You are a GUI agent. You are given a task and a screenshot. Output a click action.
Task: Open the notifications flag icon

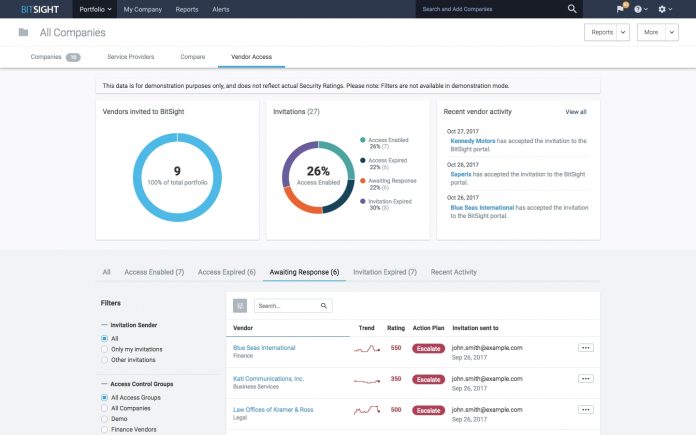(621, 9)
